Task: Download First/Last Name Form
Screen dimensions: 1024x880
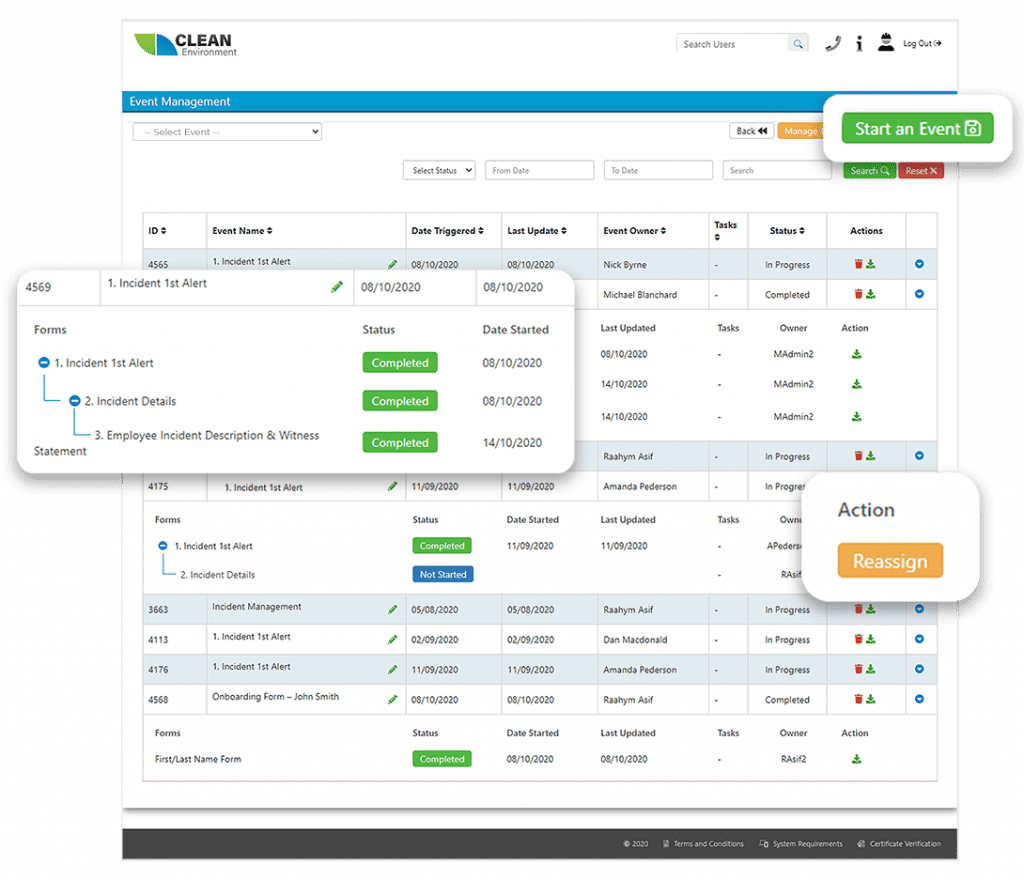Action: (x=856, y=759)
